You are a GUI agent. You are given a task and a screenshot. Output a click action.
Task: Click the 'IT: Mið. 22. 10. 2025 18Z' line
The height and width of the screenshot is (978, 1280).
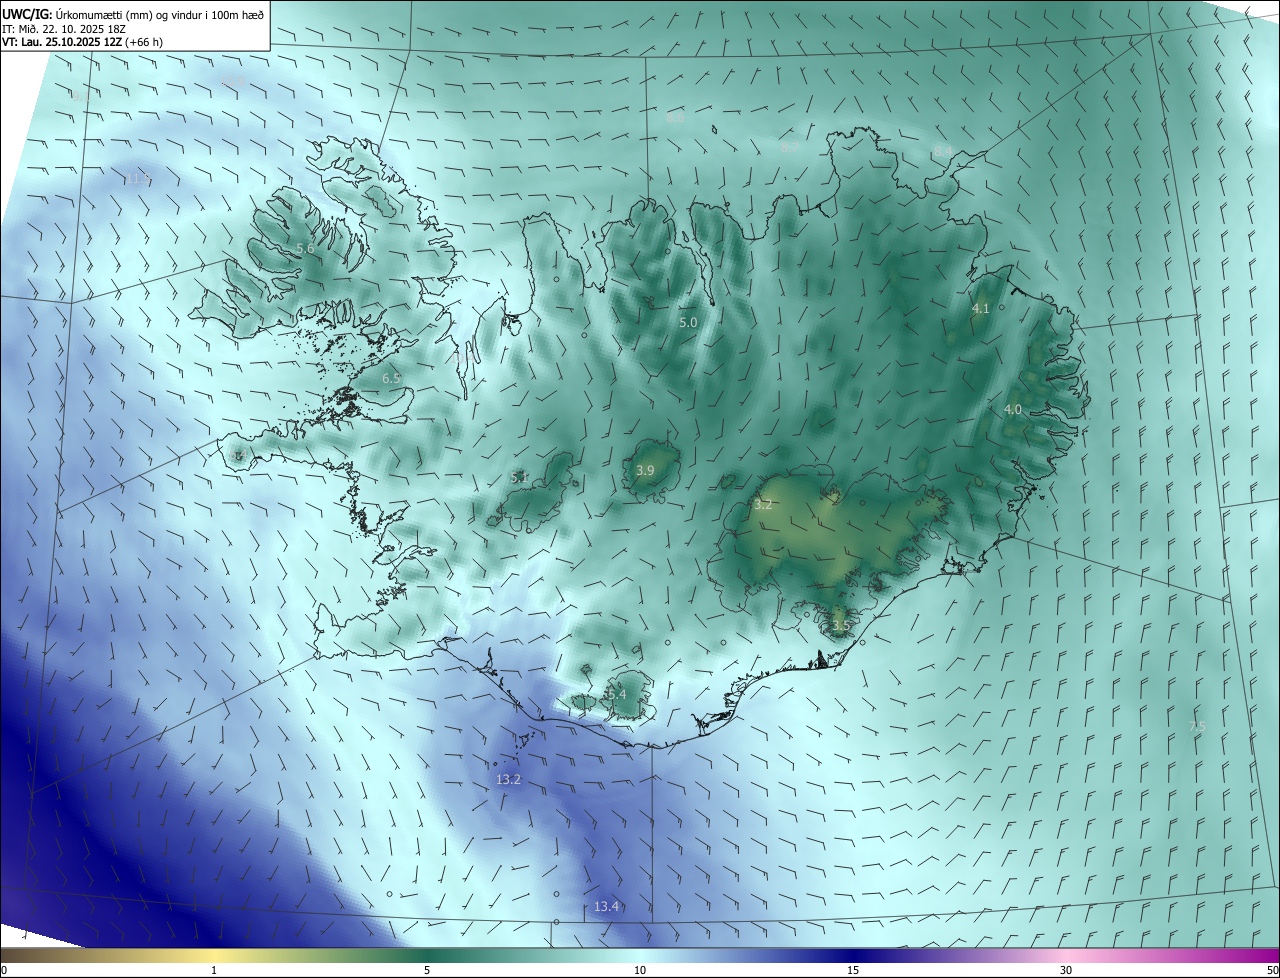pyautogui.click(x=64, y=28)
